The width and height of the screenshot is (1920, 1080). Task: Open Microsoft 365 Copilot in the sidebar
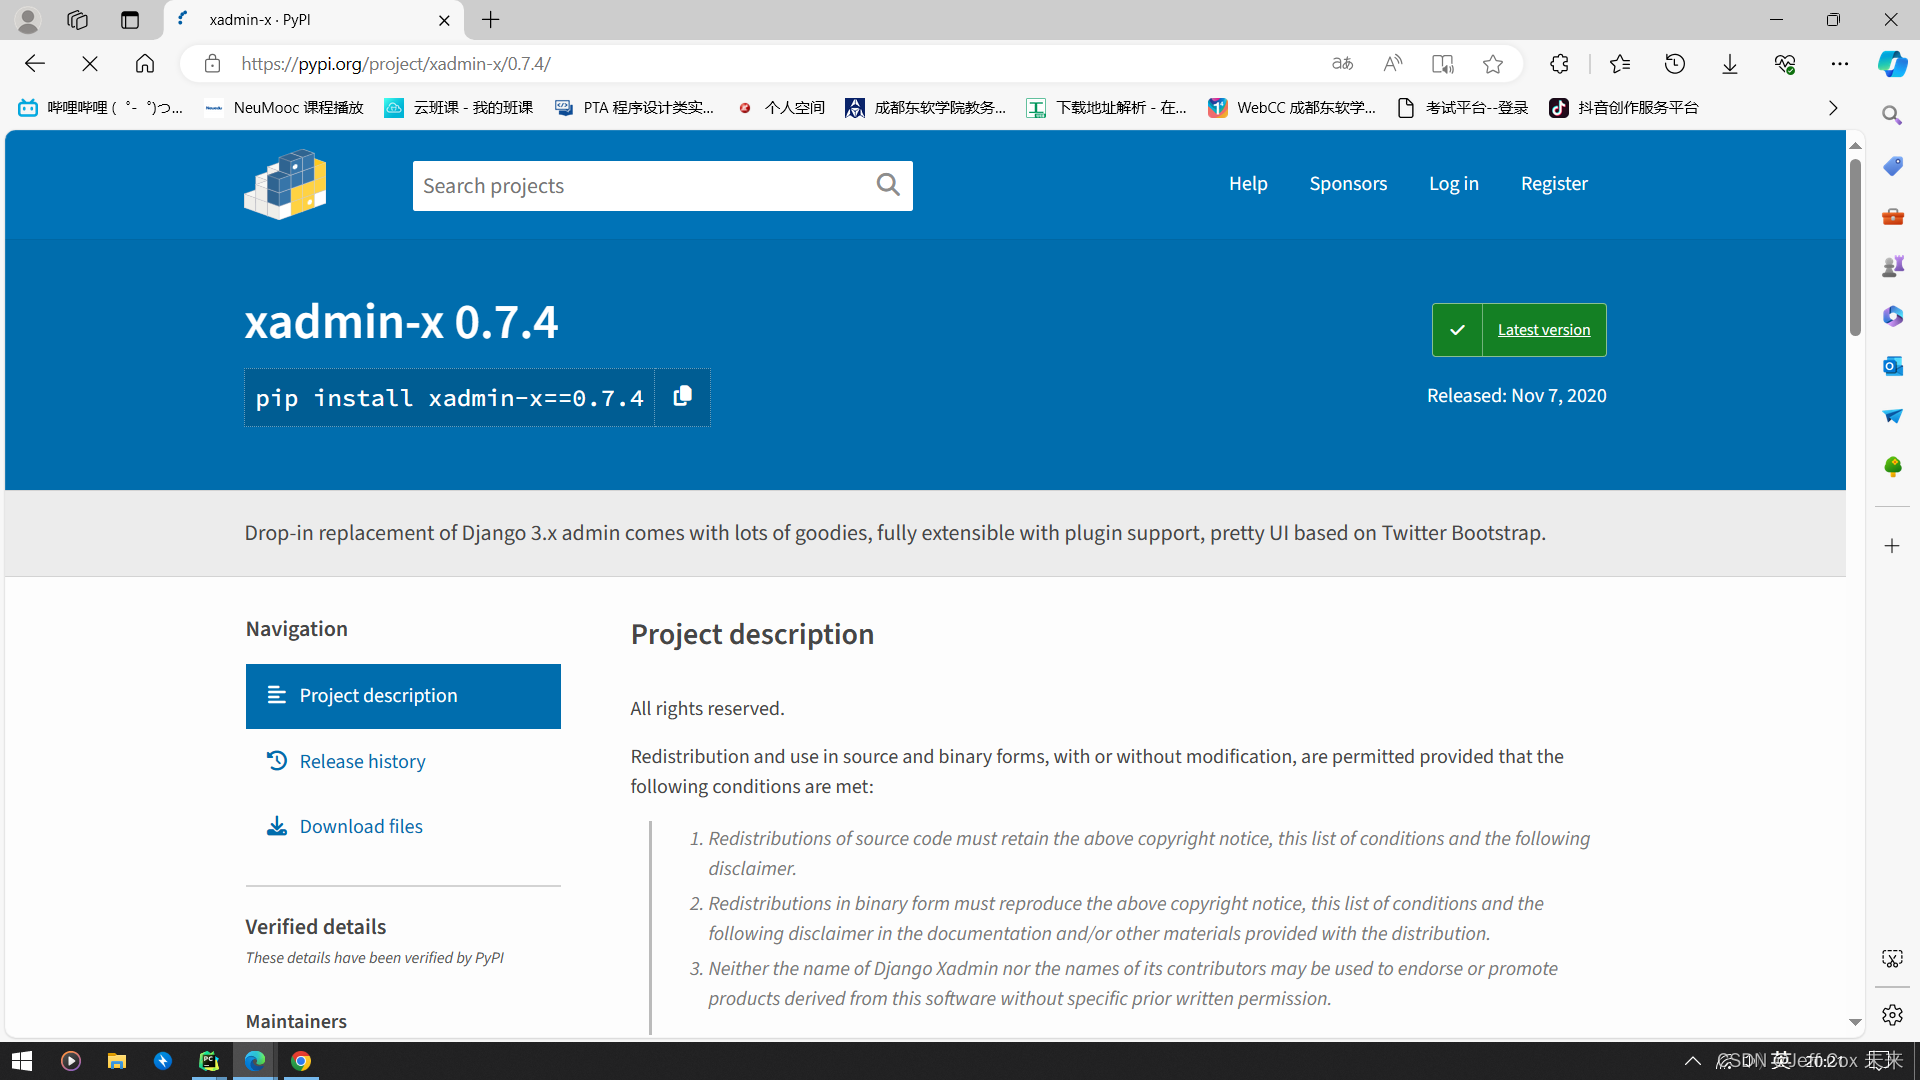pos(1892,316)
